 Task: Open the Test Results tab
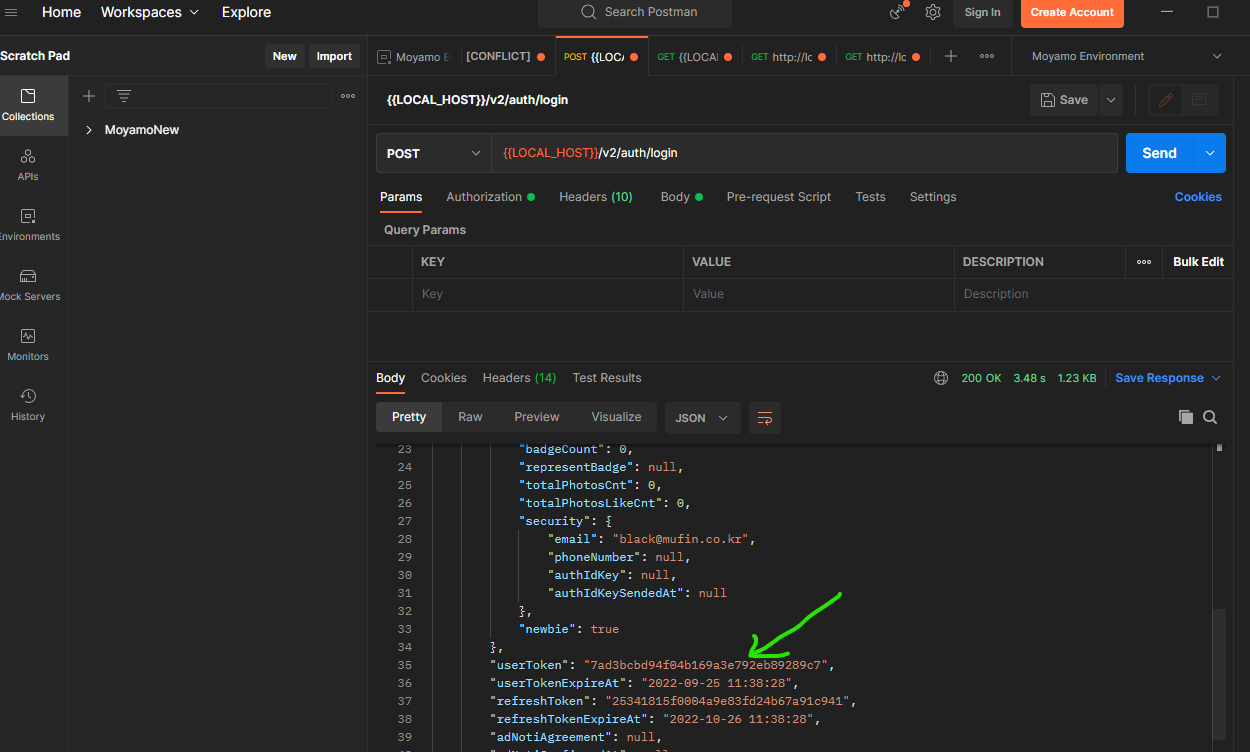pos(607,378)
